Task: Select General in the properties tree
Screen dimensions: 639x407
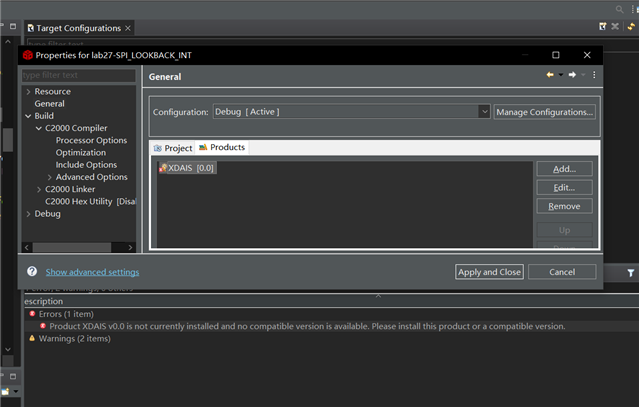Action: point(49,103)
